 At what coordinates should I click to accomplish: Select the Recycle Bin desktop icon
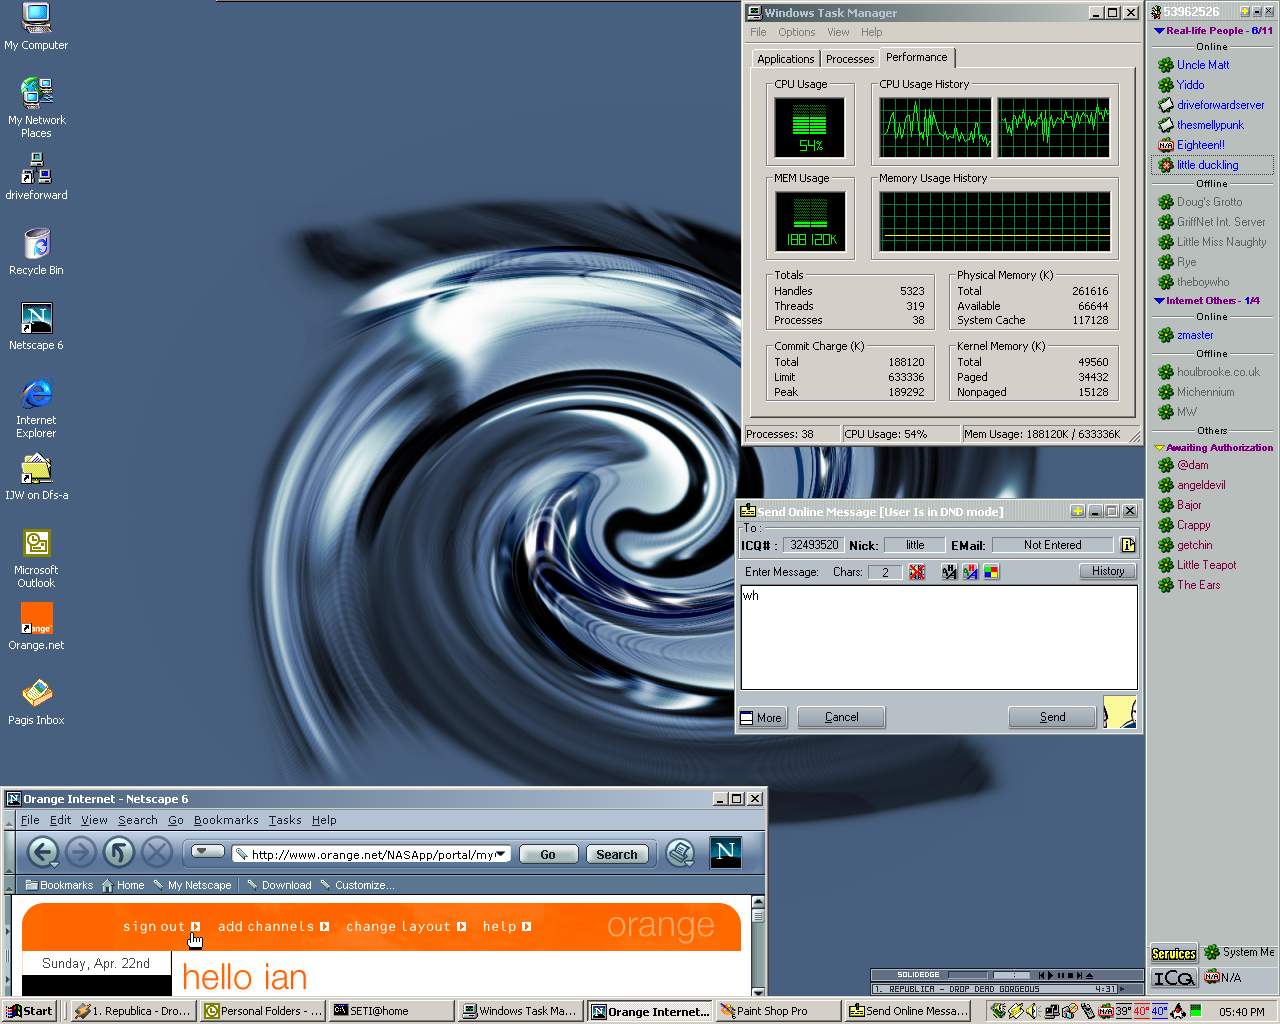click(x=36, y=245)
